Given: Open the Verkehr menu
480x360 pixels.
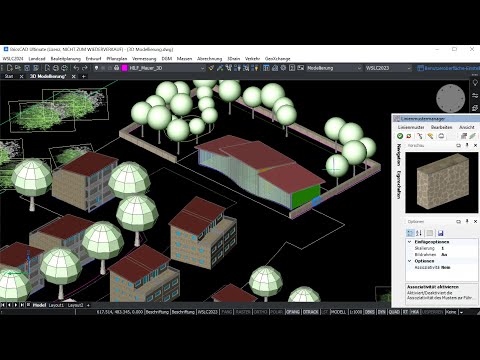Looking at the screenshot, I should 252,59.
